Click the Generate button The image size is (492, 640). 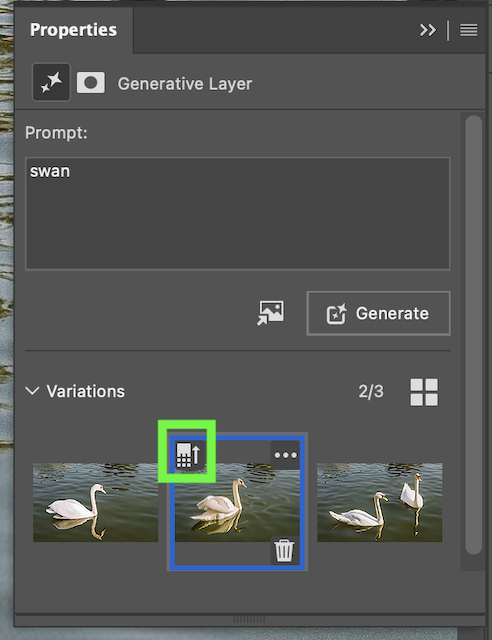[x=378, y=313]
